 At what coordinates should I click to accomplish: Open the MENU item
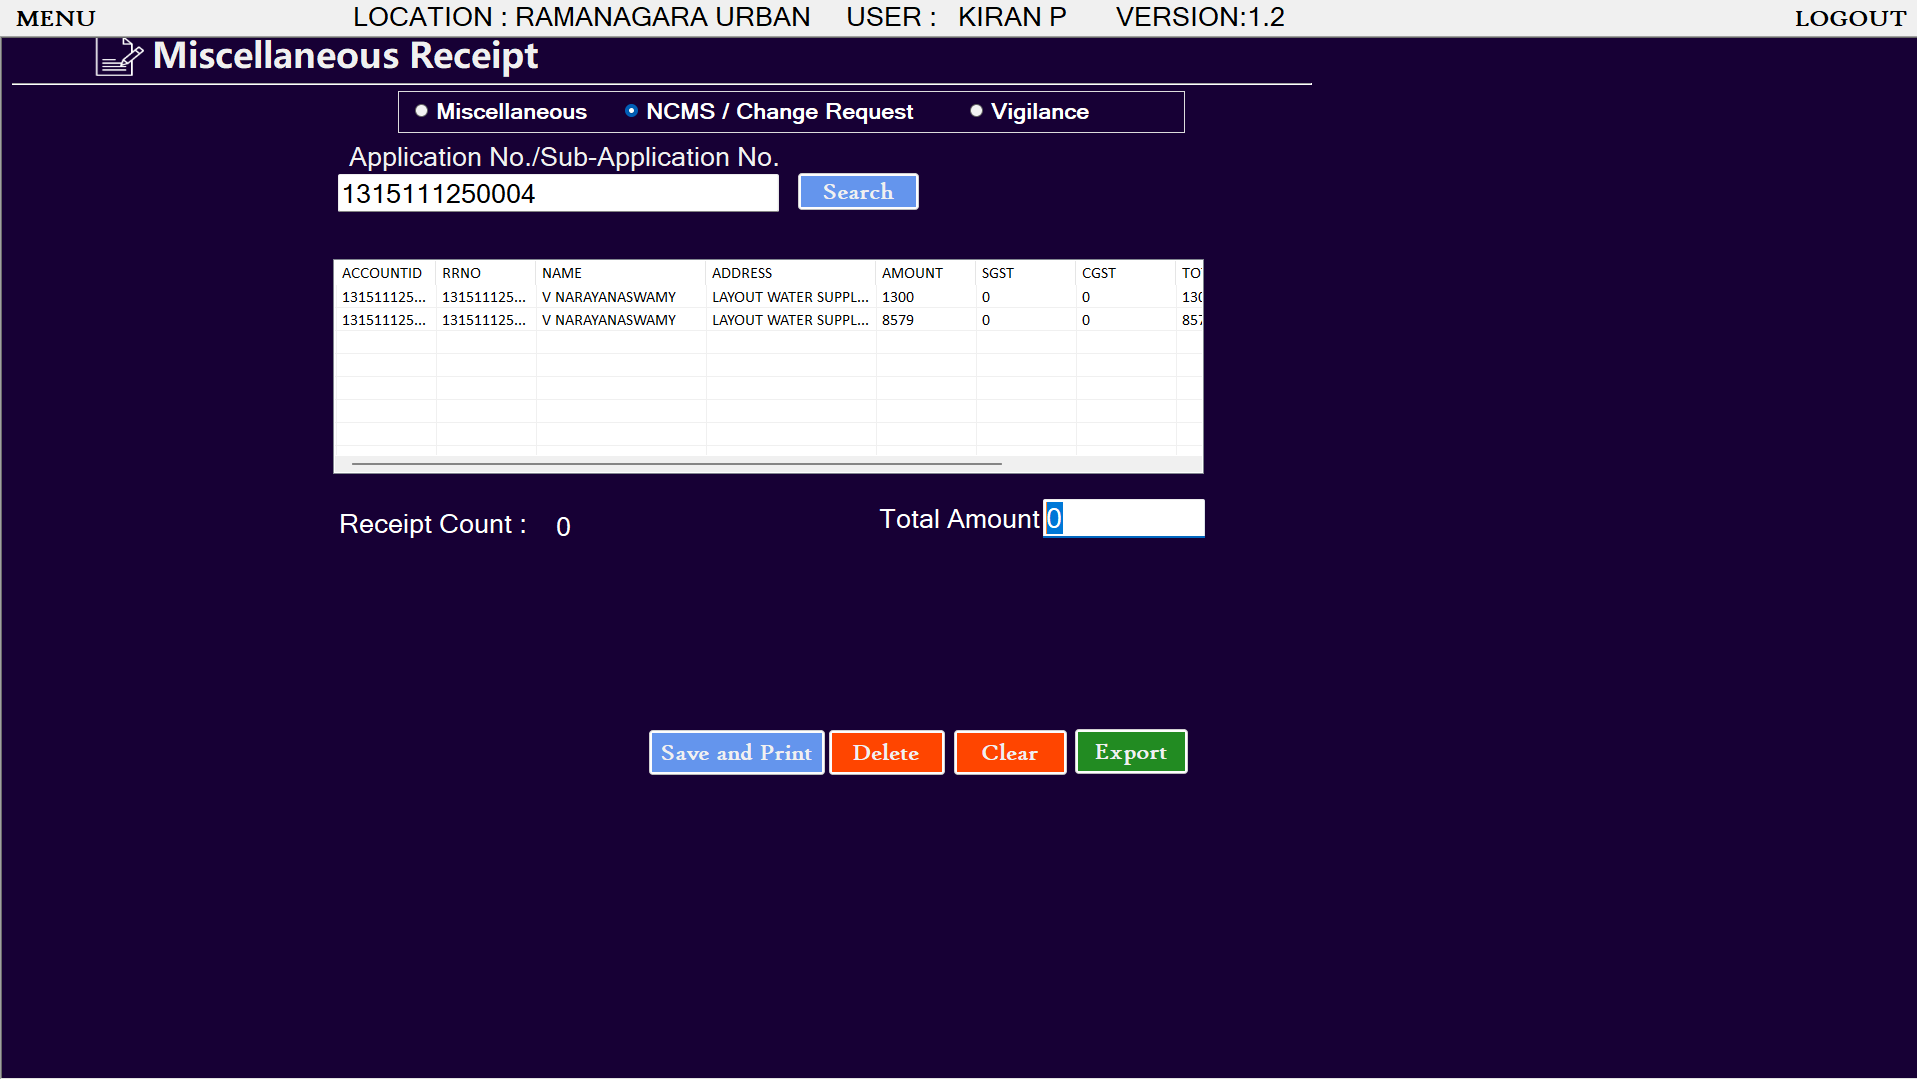(x=56, y=18)
